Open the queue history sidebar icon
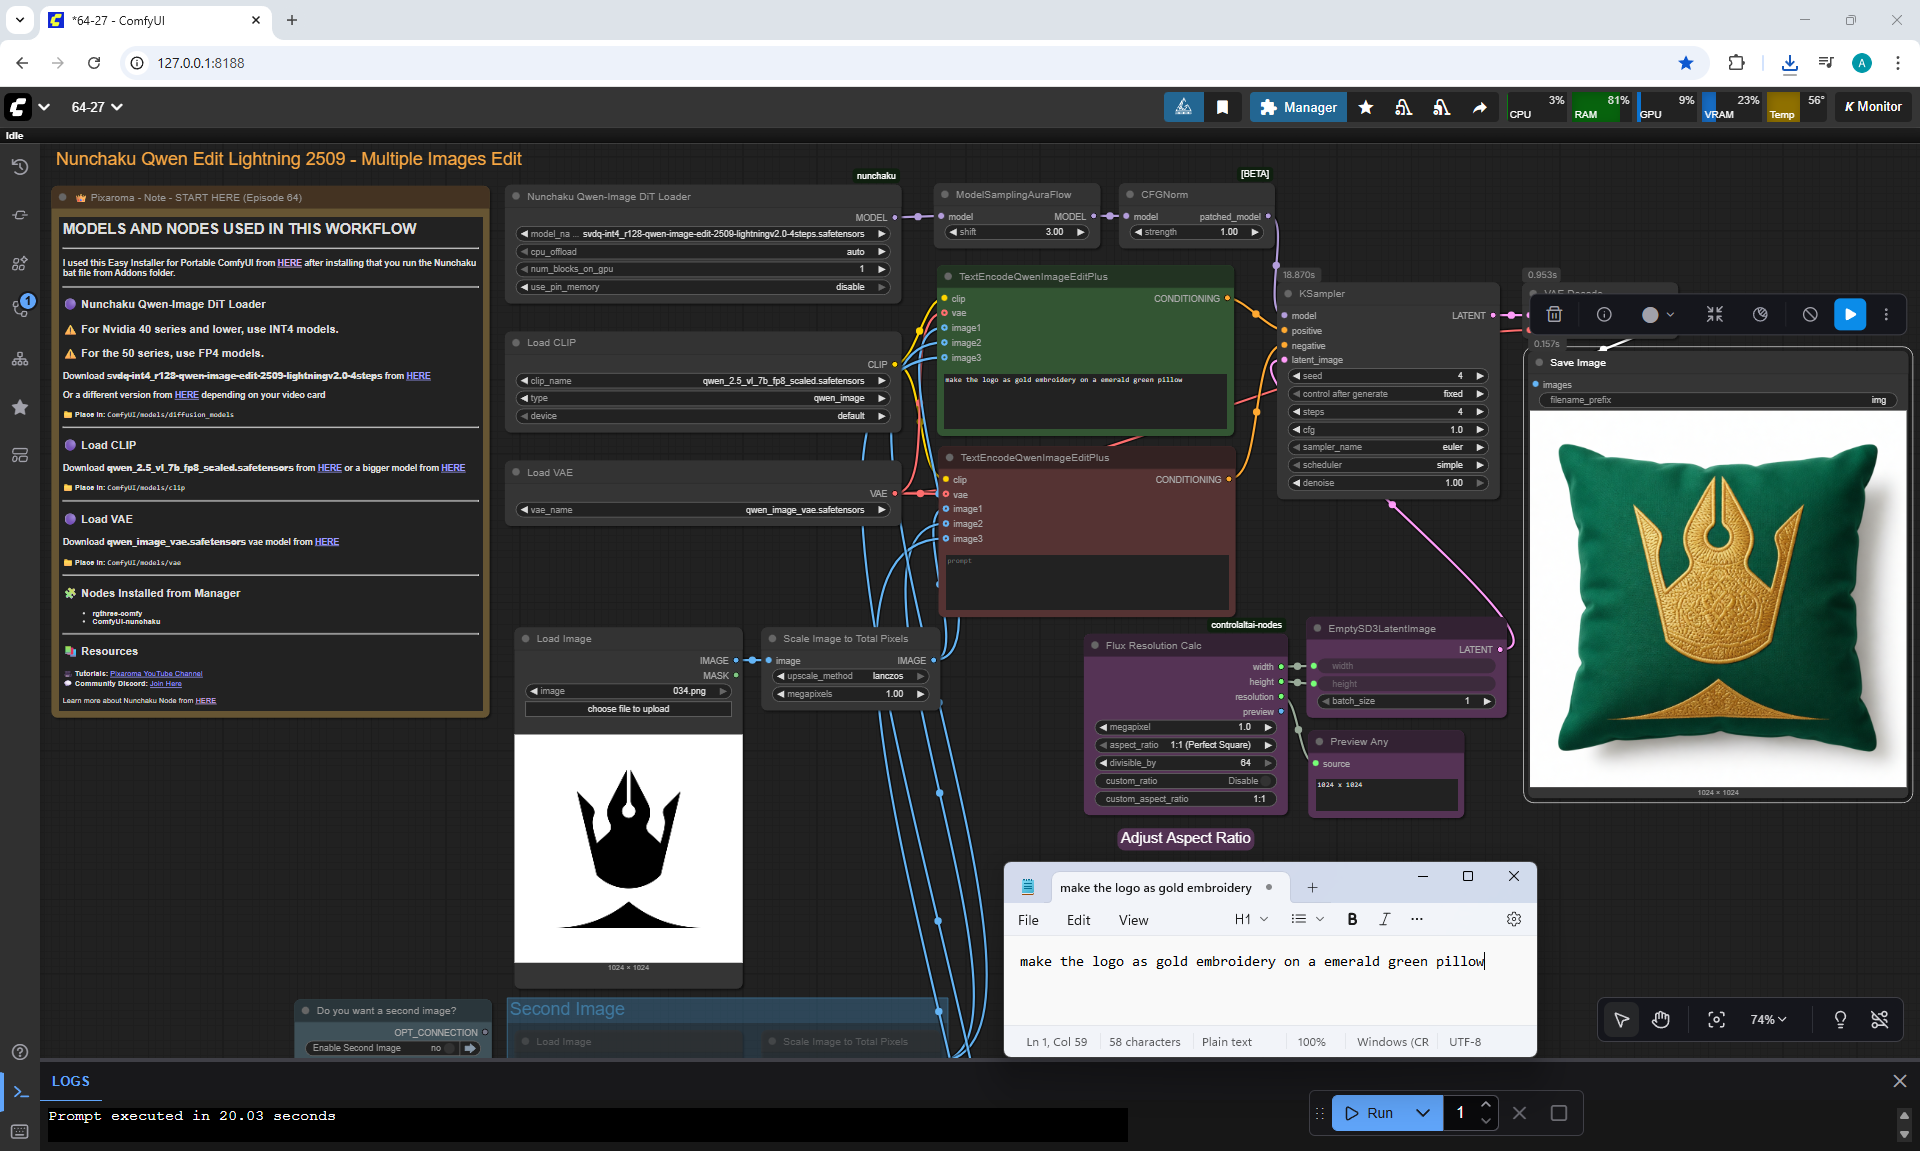The image size is (1920, 1151). click(x=19, y=167)
